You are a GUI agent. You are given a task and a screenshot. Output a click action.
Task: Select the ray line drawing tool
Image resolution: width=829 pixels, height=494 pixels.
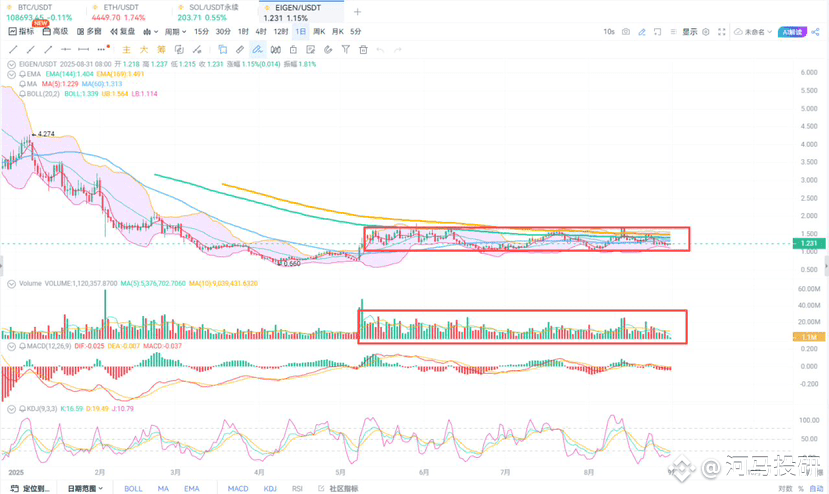click(31, 49)
